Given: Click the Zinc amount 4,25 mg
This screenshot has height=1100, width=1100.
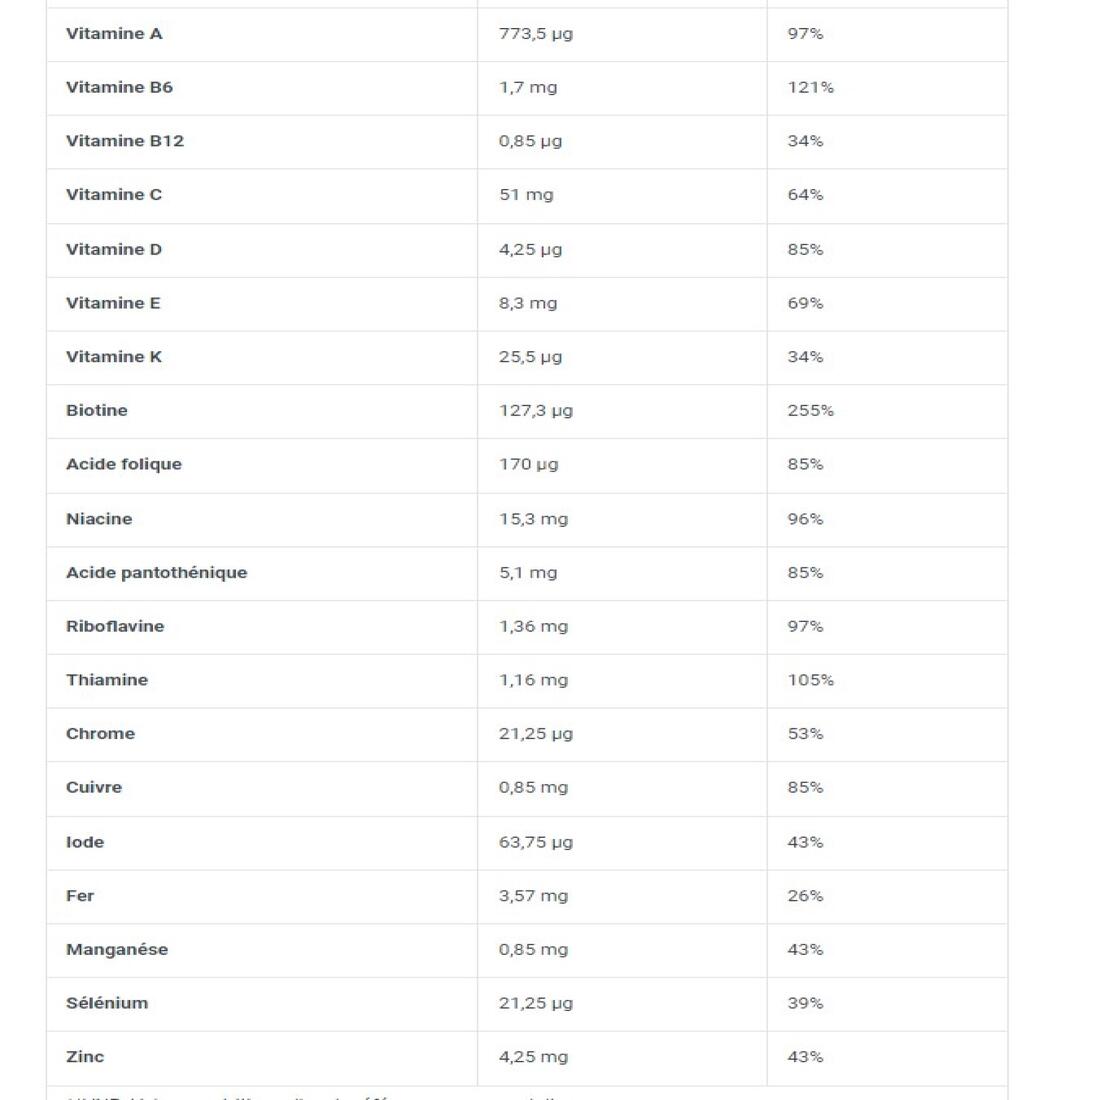Looking at the screenshot, I should point(533,1057).
